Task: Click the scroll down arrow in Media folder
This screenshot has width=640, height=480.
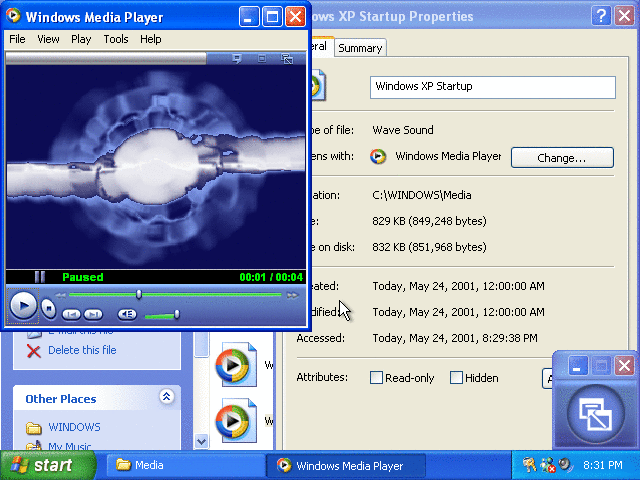Action: tap(201, 441)
